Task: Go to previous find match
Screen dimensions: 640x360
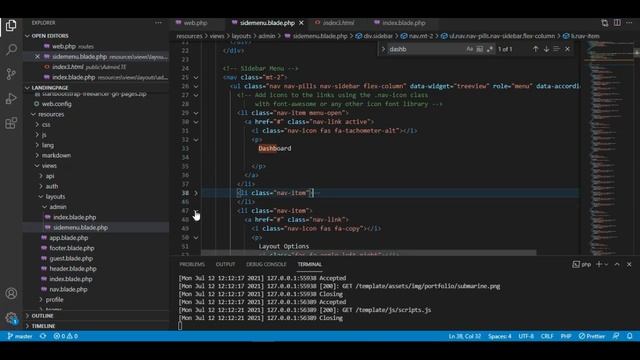Action: [x=535, y=49]
